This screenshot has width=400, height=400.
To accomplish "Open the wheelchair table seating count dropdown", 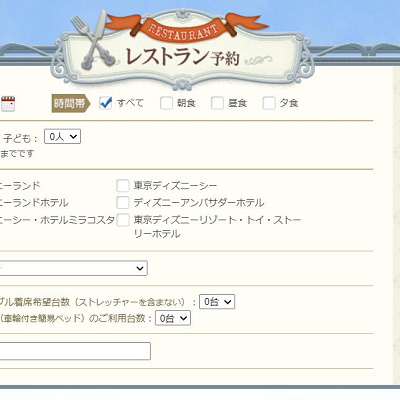I will point(217,302).
